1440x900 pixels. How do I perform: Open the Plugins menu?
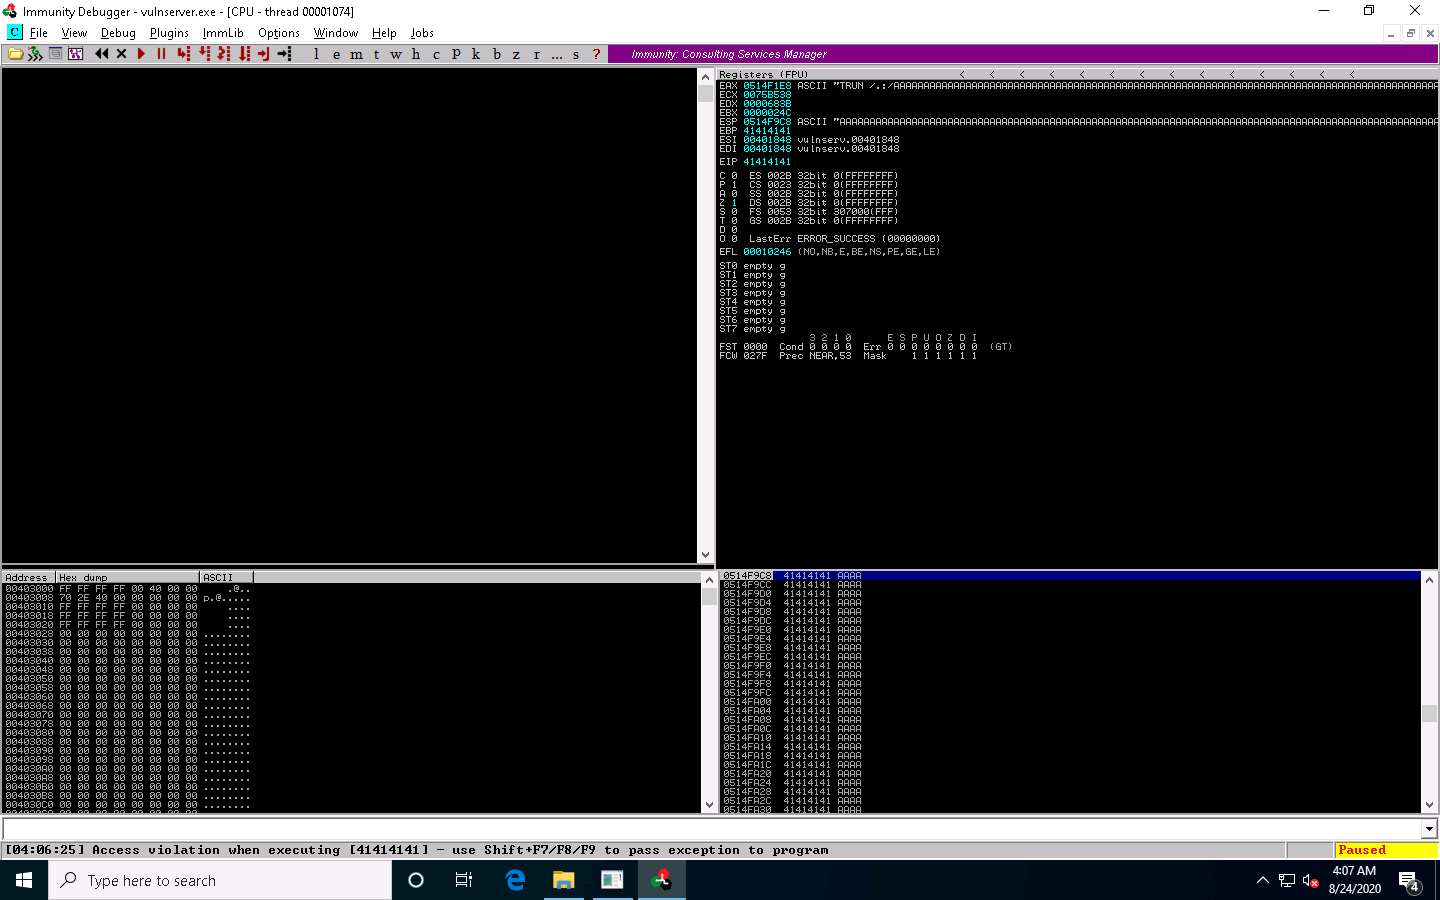[169, 33]
